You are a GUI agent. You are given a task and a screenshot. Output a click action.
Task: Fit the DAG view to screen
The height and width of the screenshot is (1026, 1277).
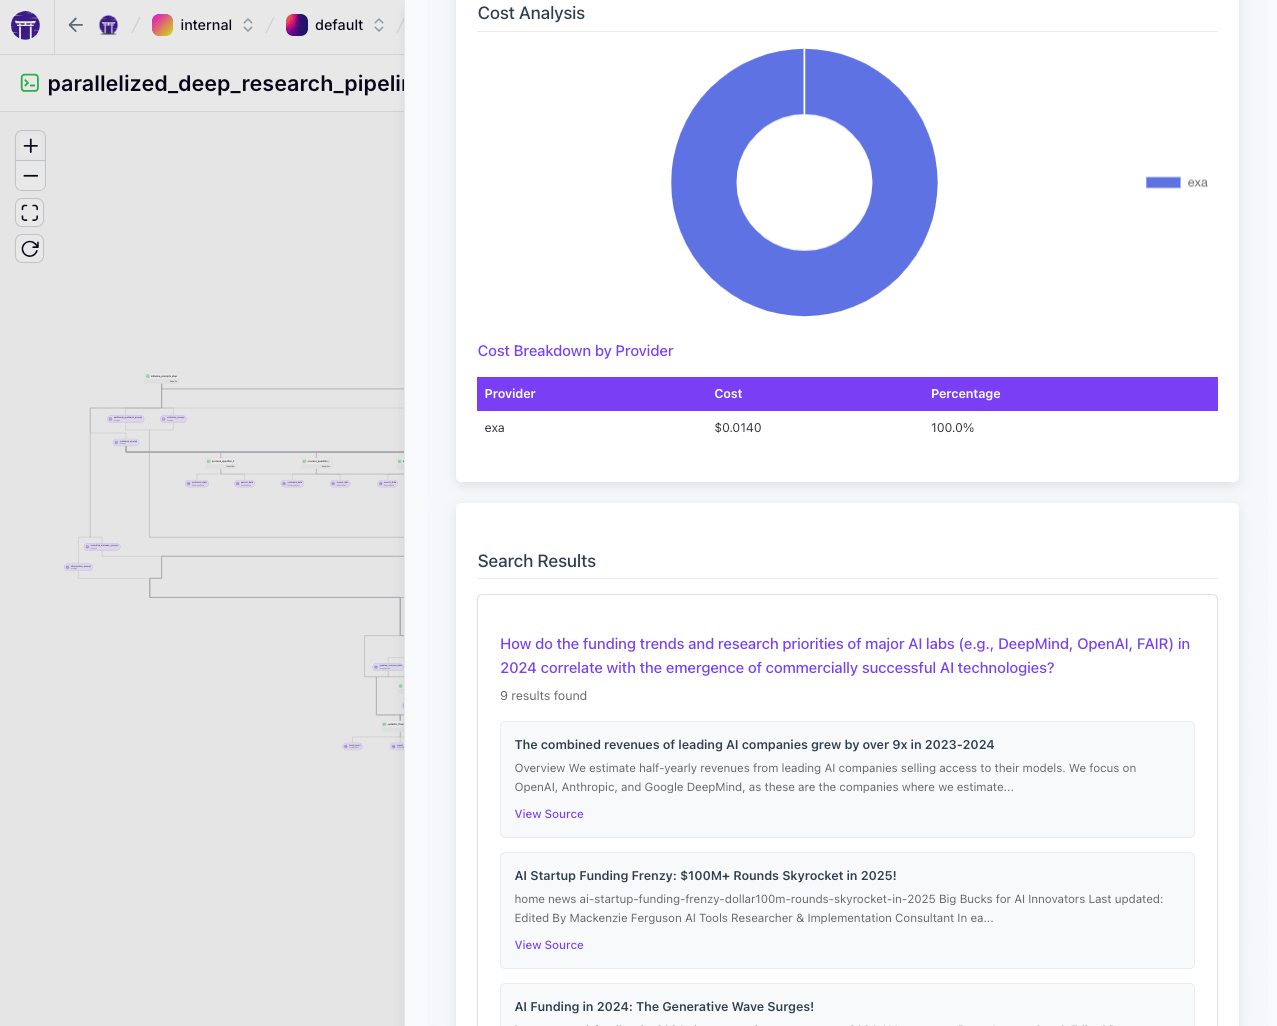coord(30,213)
